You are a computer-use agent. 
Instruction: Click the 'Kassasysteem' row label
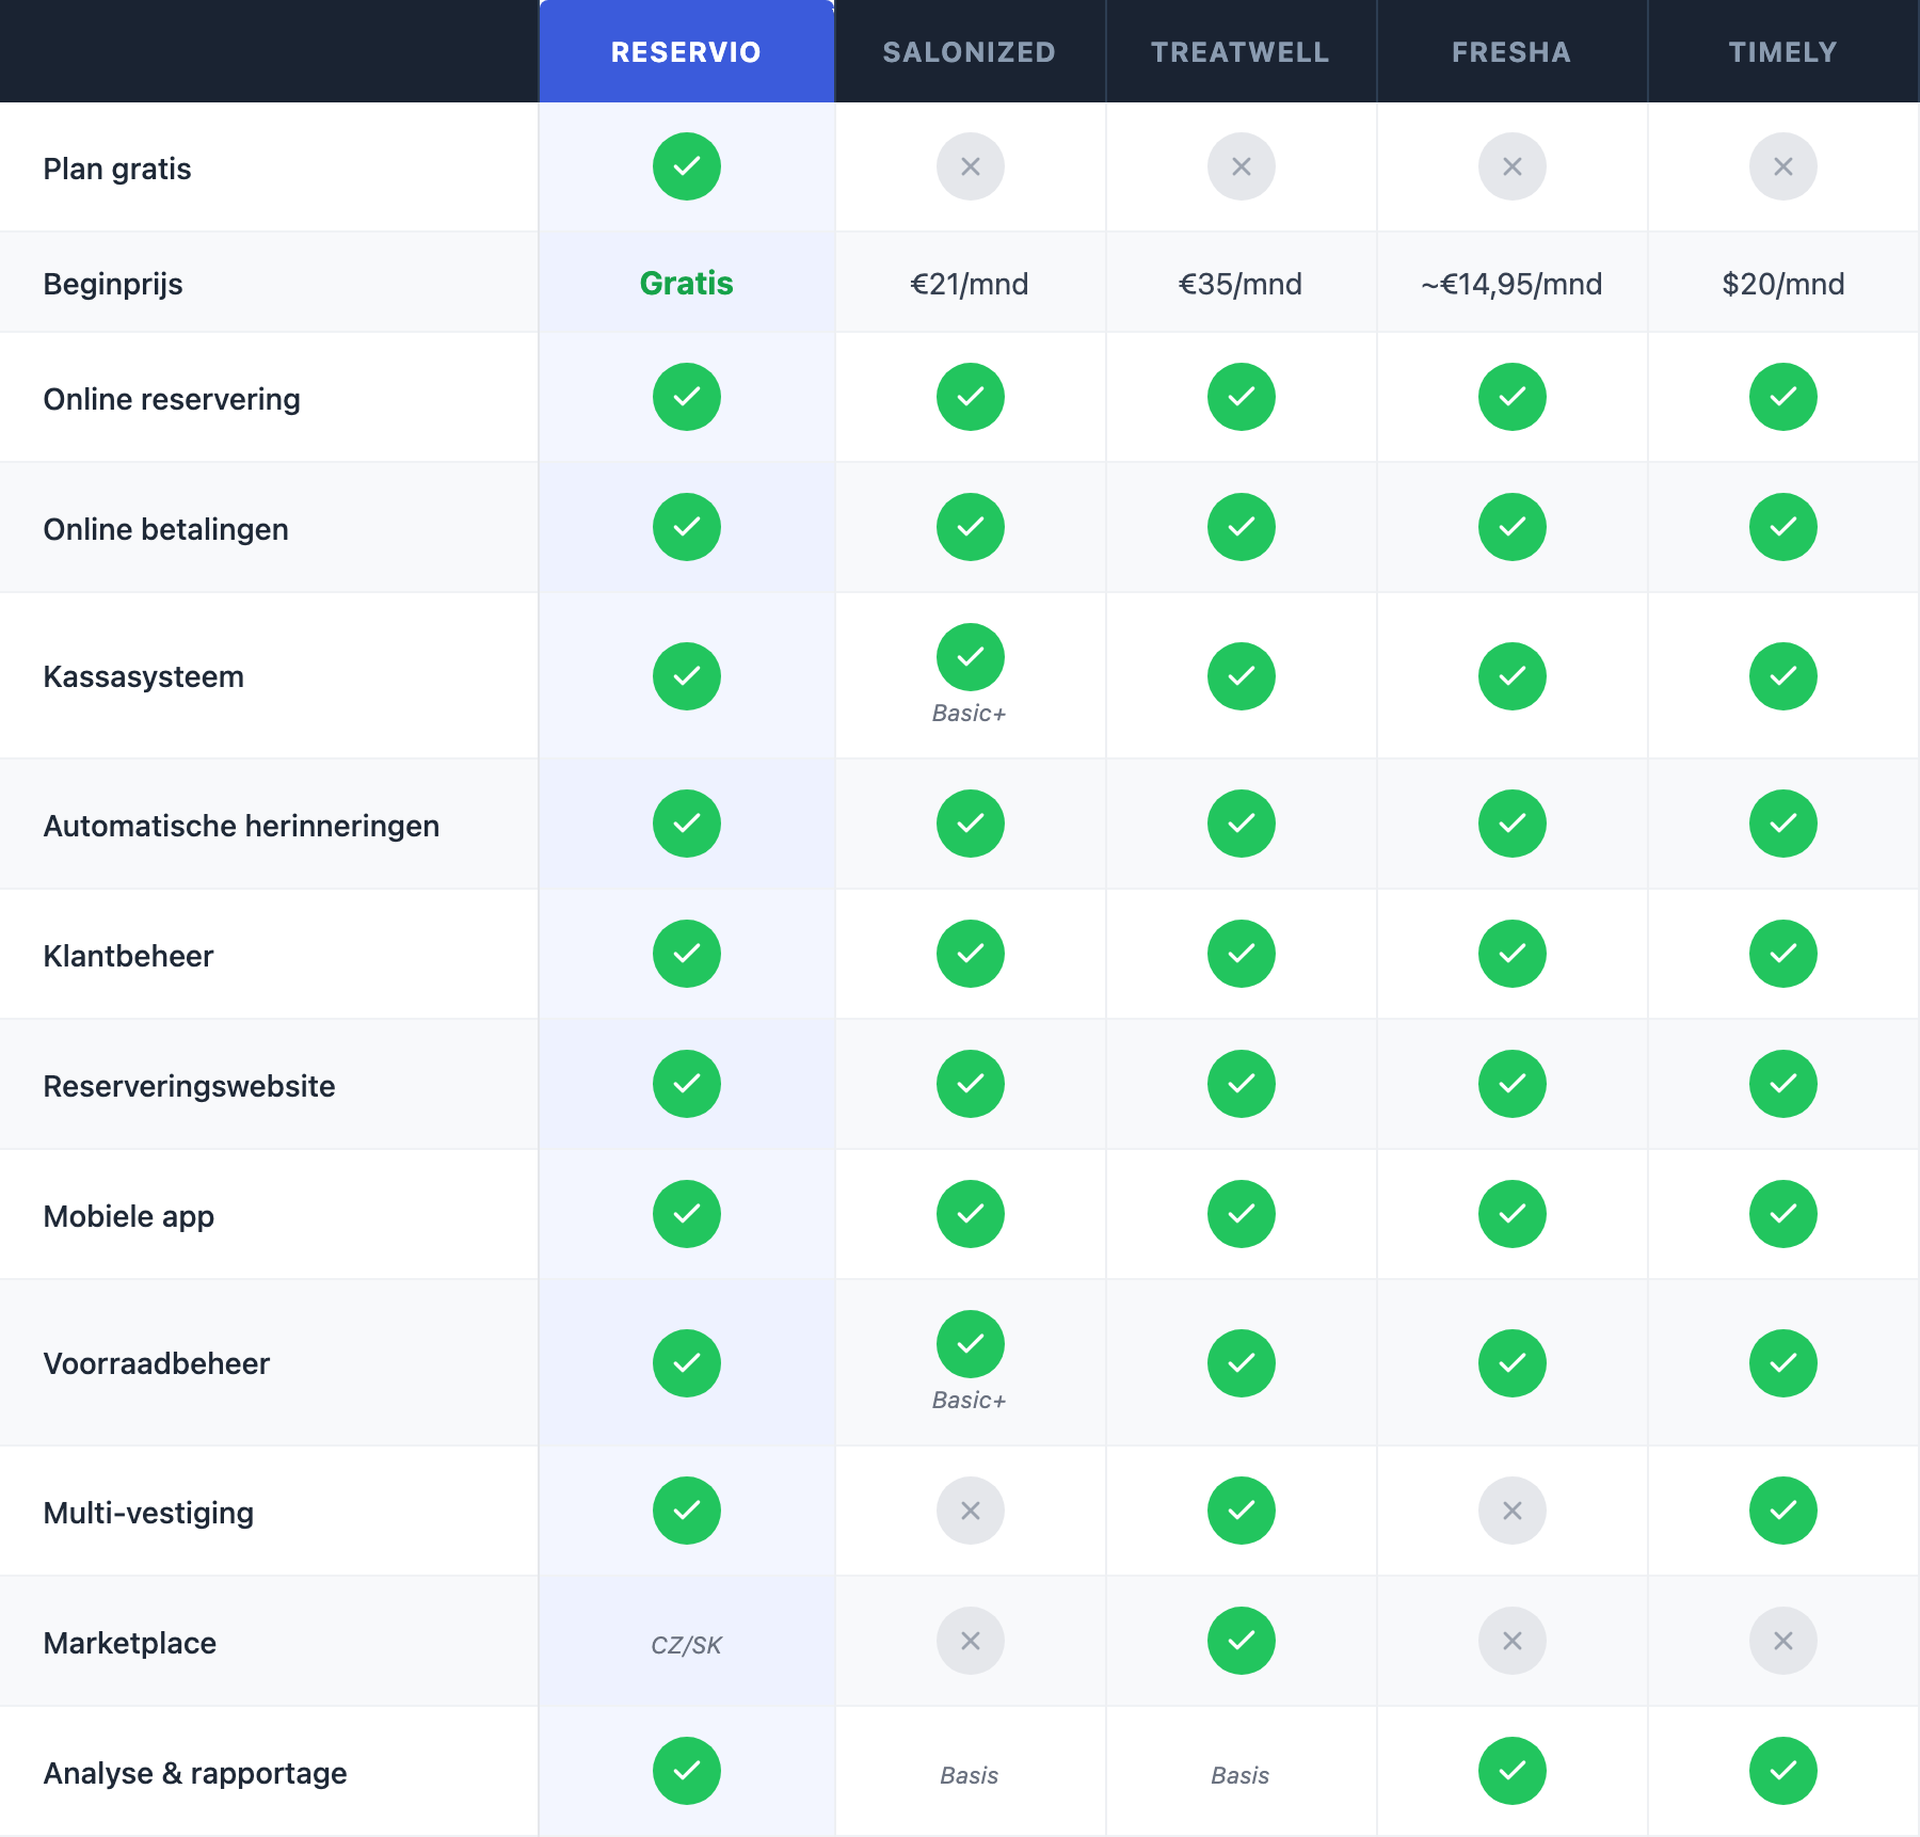coord(143,676)
